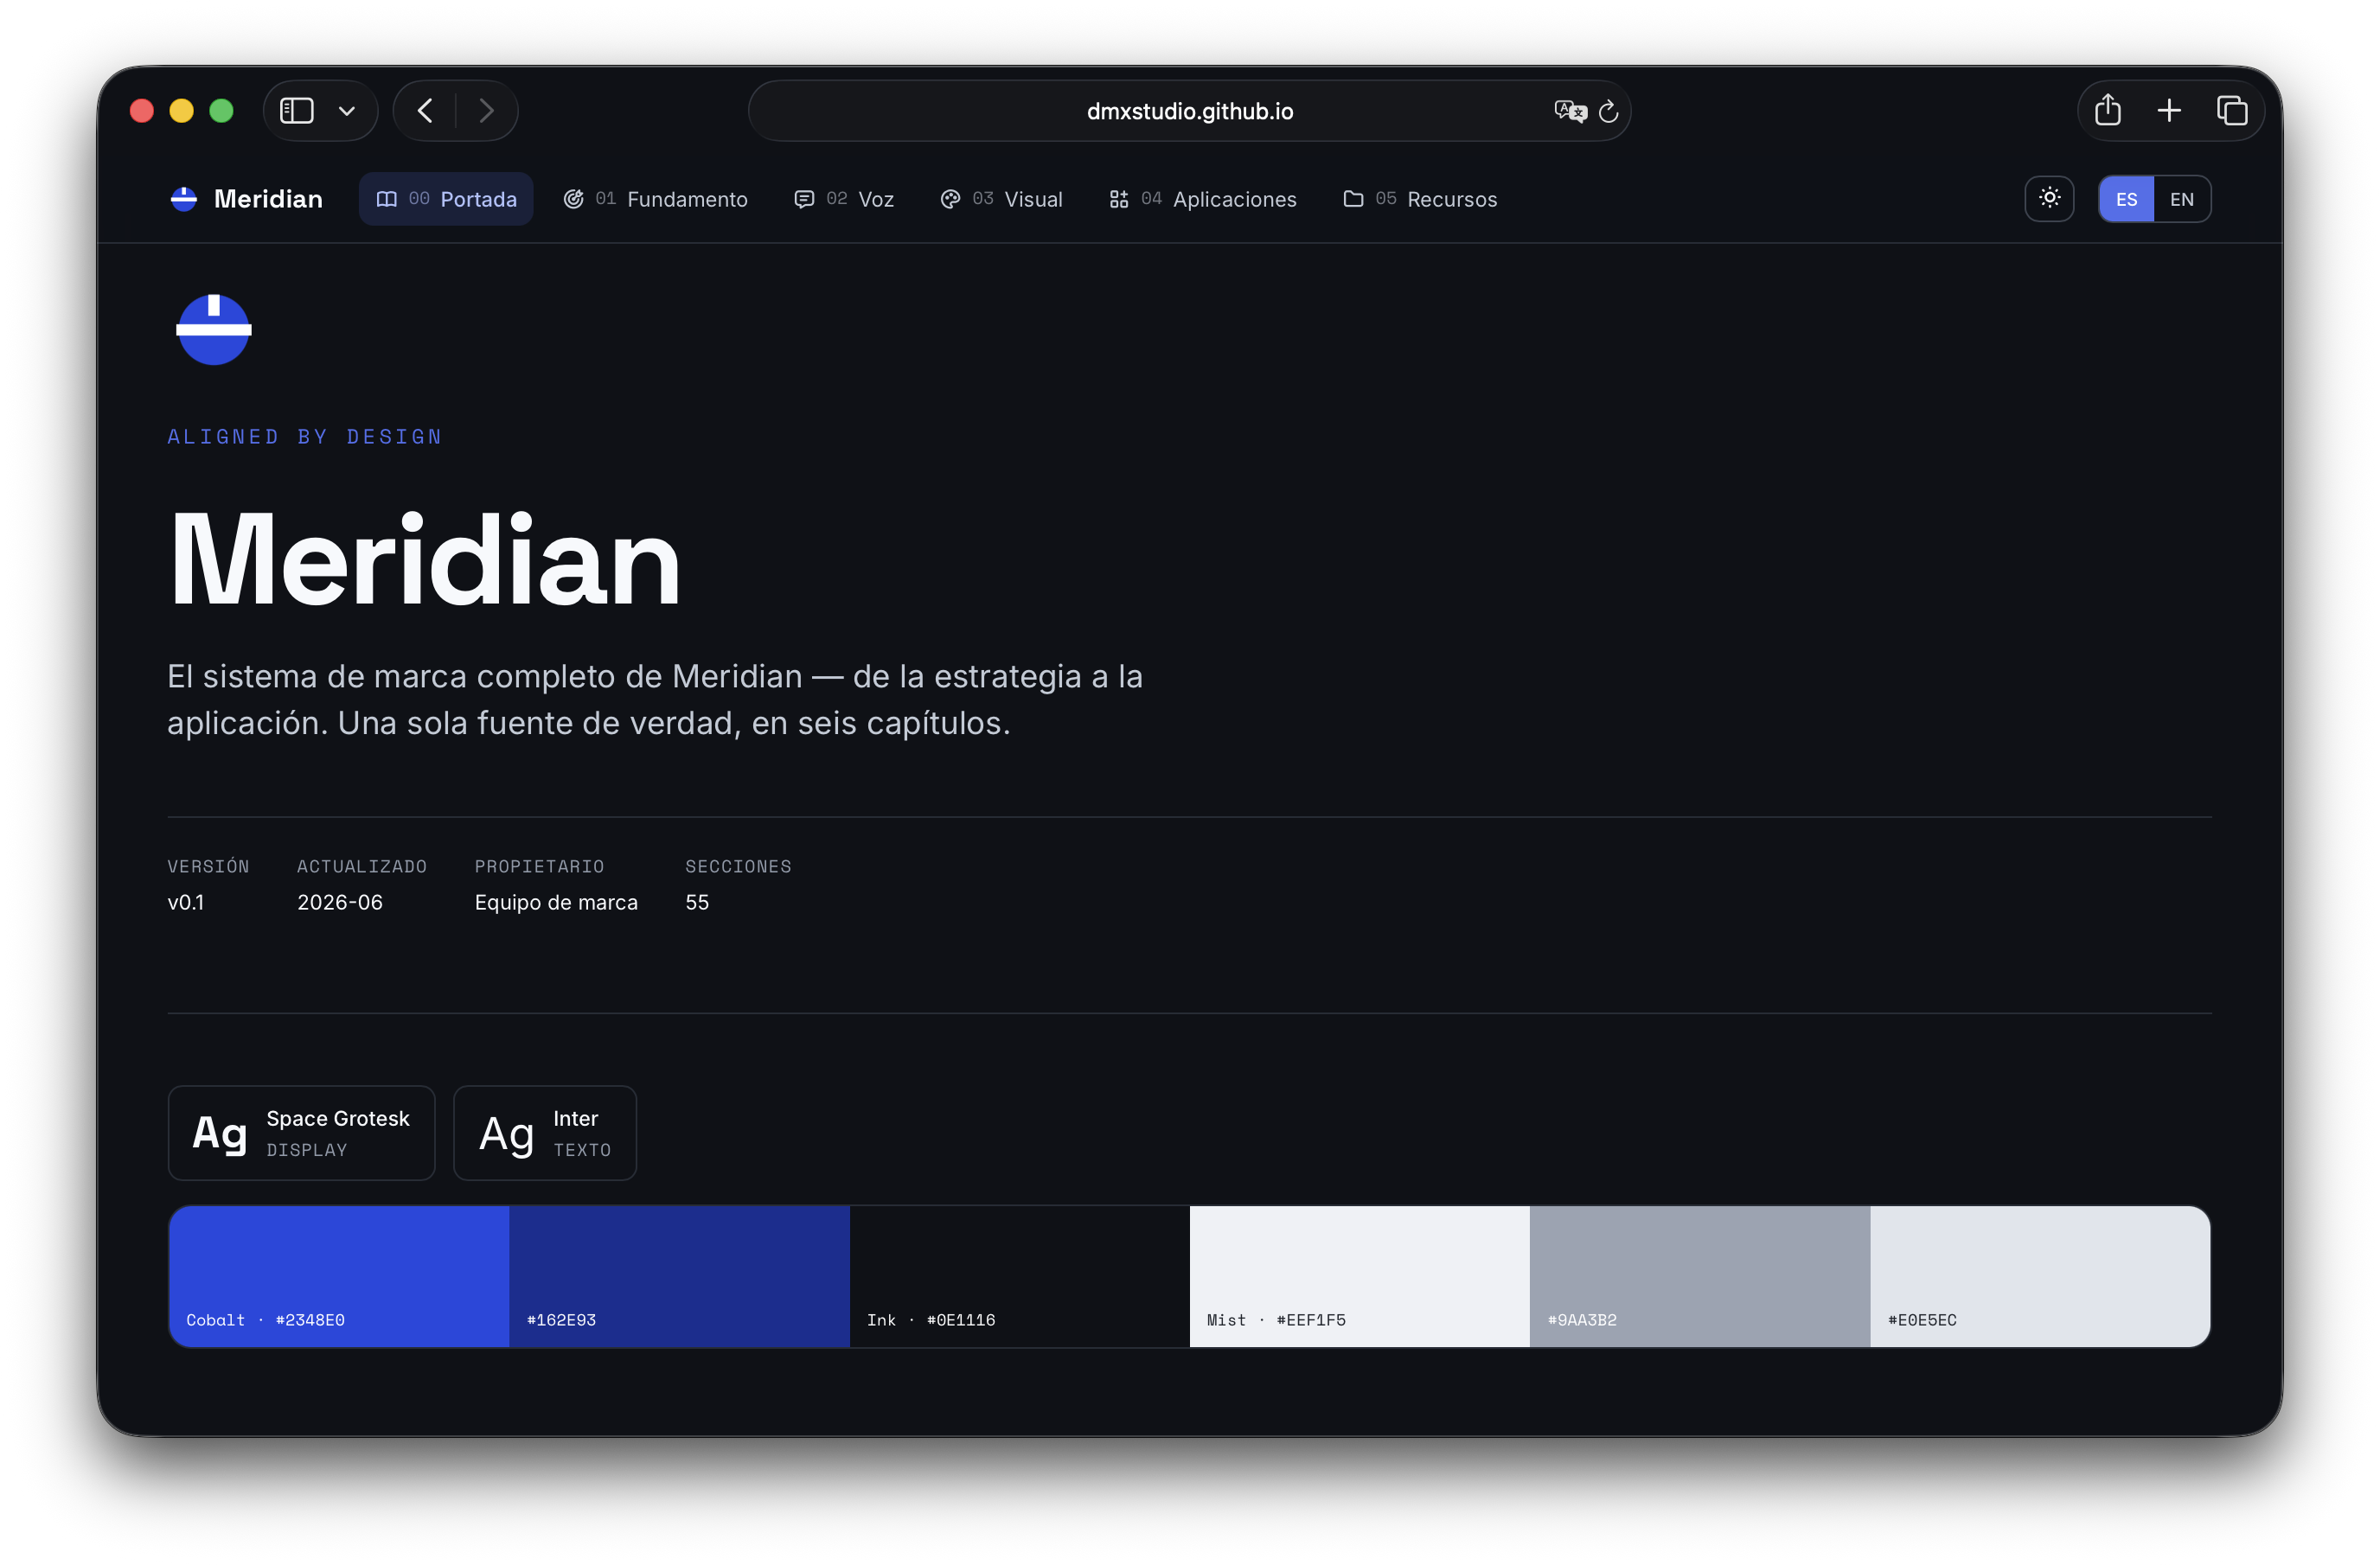
Task: Reload the page with refresh icon
Action: tap(1608, 111)
